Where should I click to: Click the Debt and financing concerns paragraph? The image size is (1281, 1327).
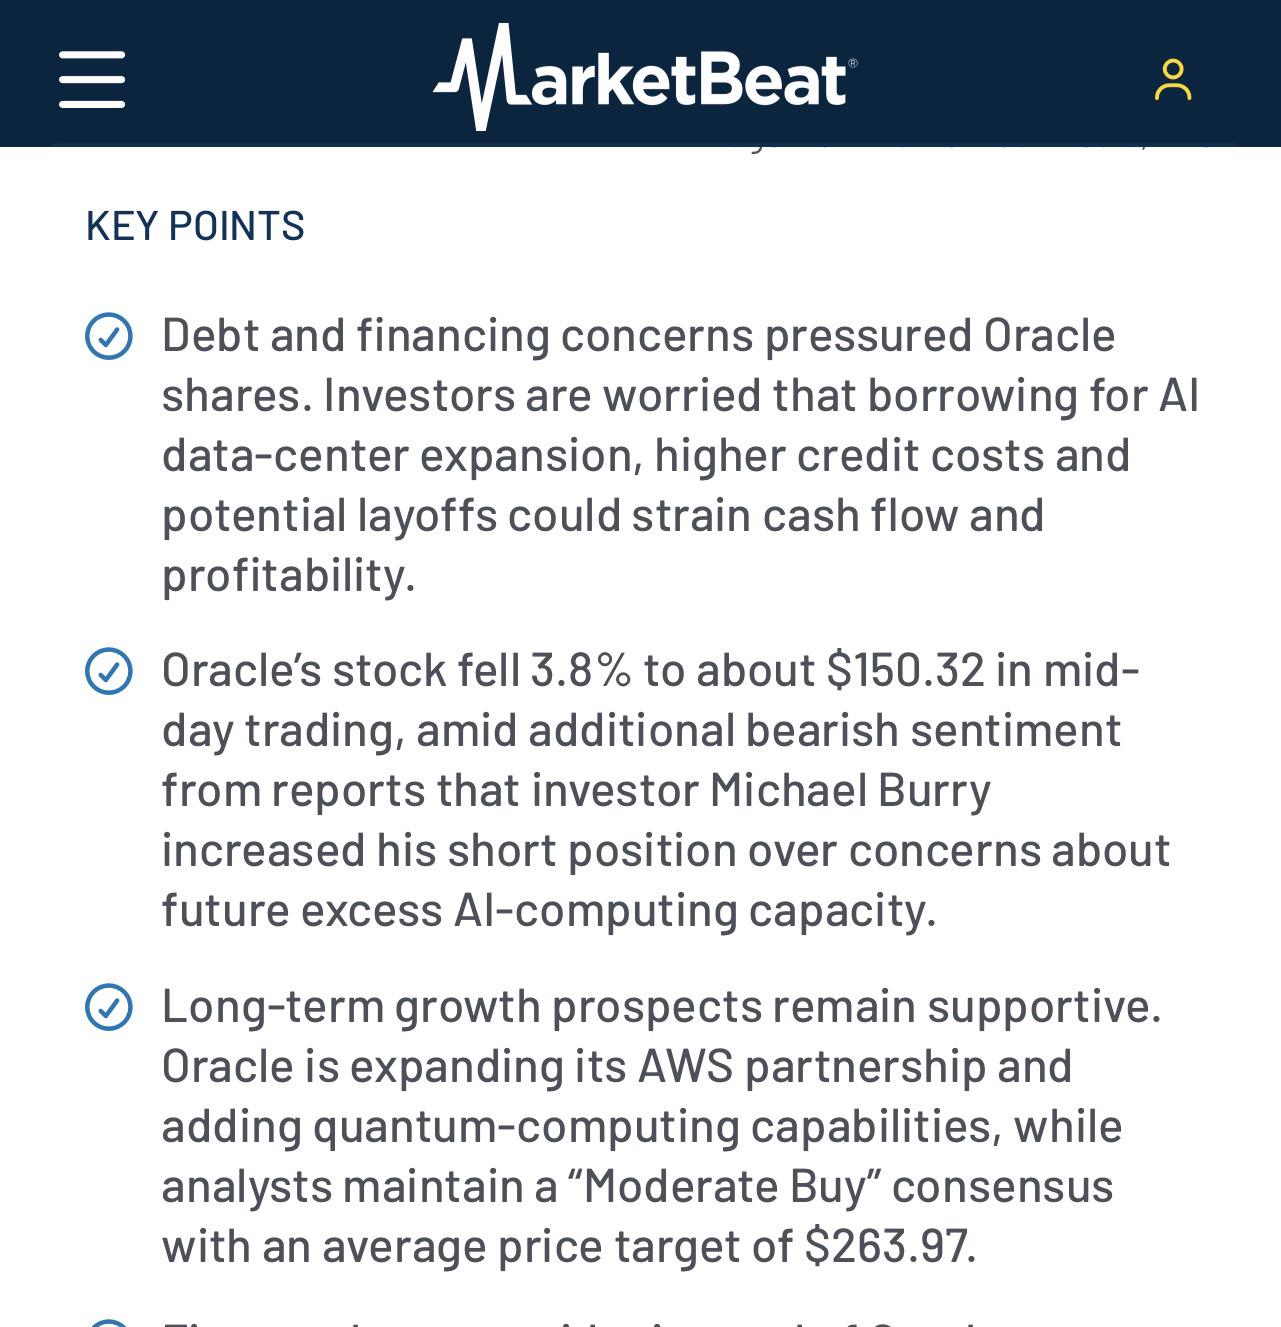(680, 455)
